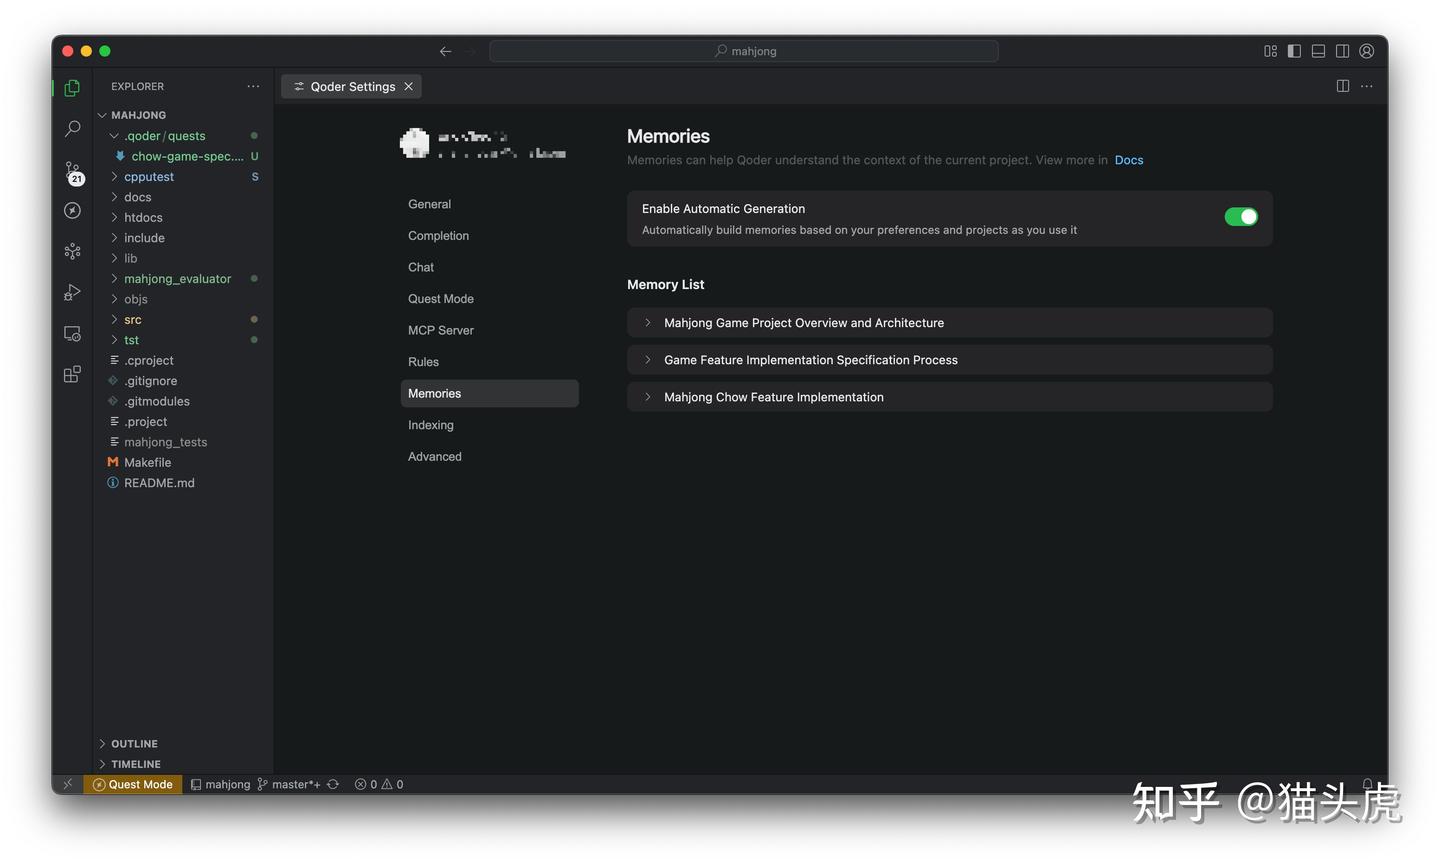Toggle the bottom panel layout icon

(x=1318, y=51)
